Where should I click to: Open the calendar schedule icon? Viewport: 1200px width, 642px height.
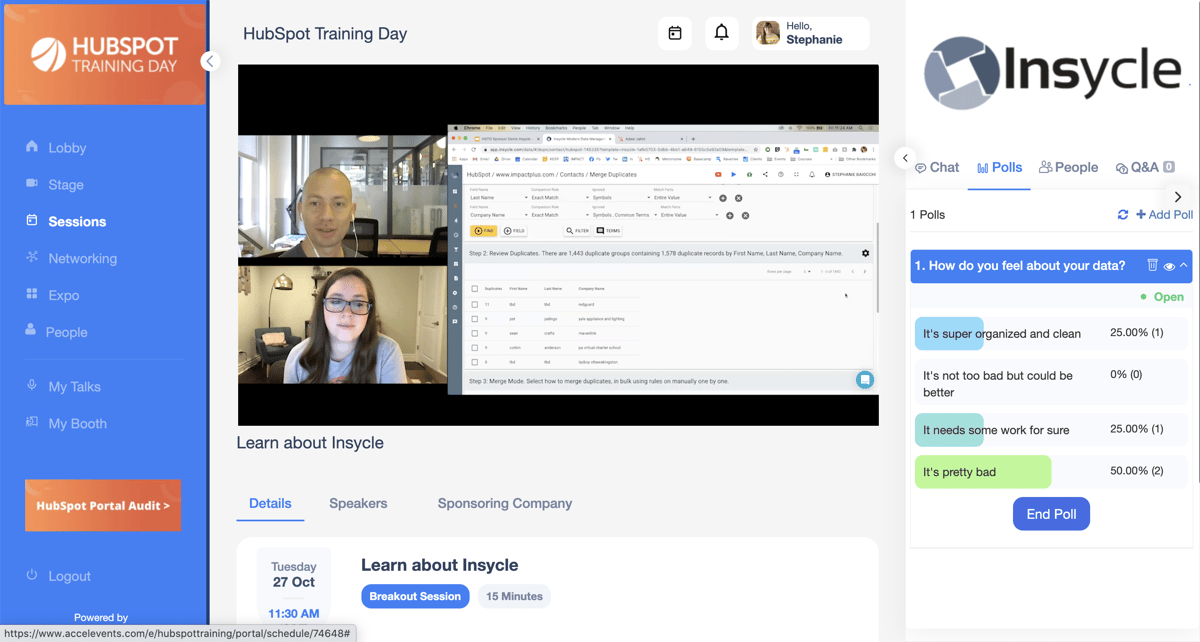[675, 33]
